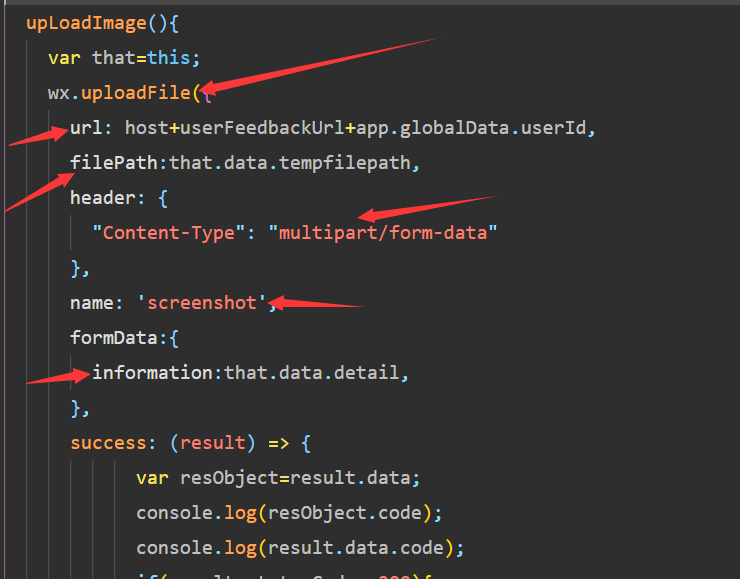The image size is (740, 579).
Task: Click the 'screenshot' string literal
Action: point(202,303)
